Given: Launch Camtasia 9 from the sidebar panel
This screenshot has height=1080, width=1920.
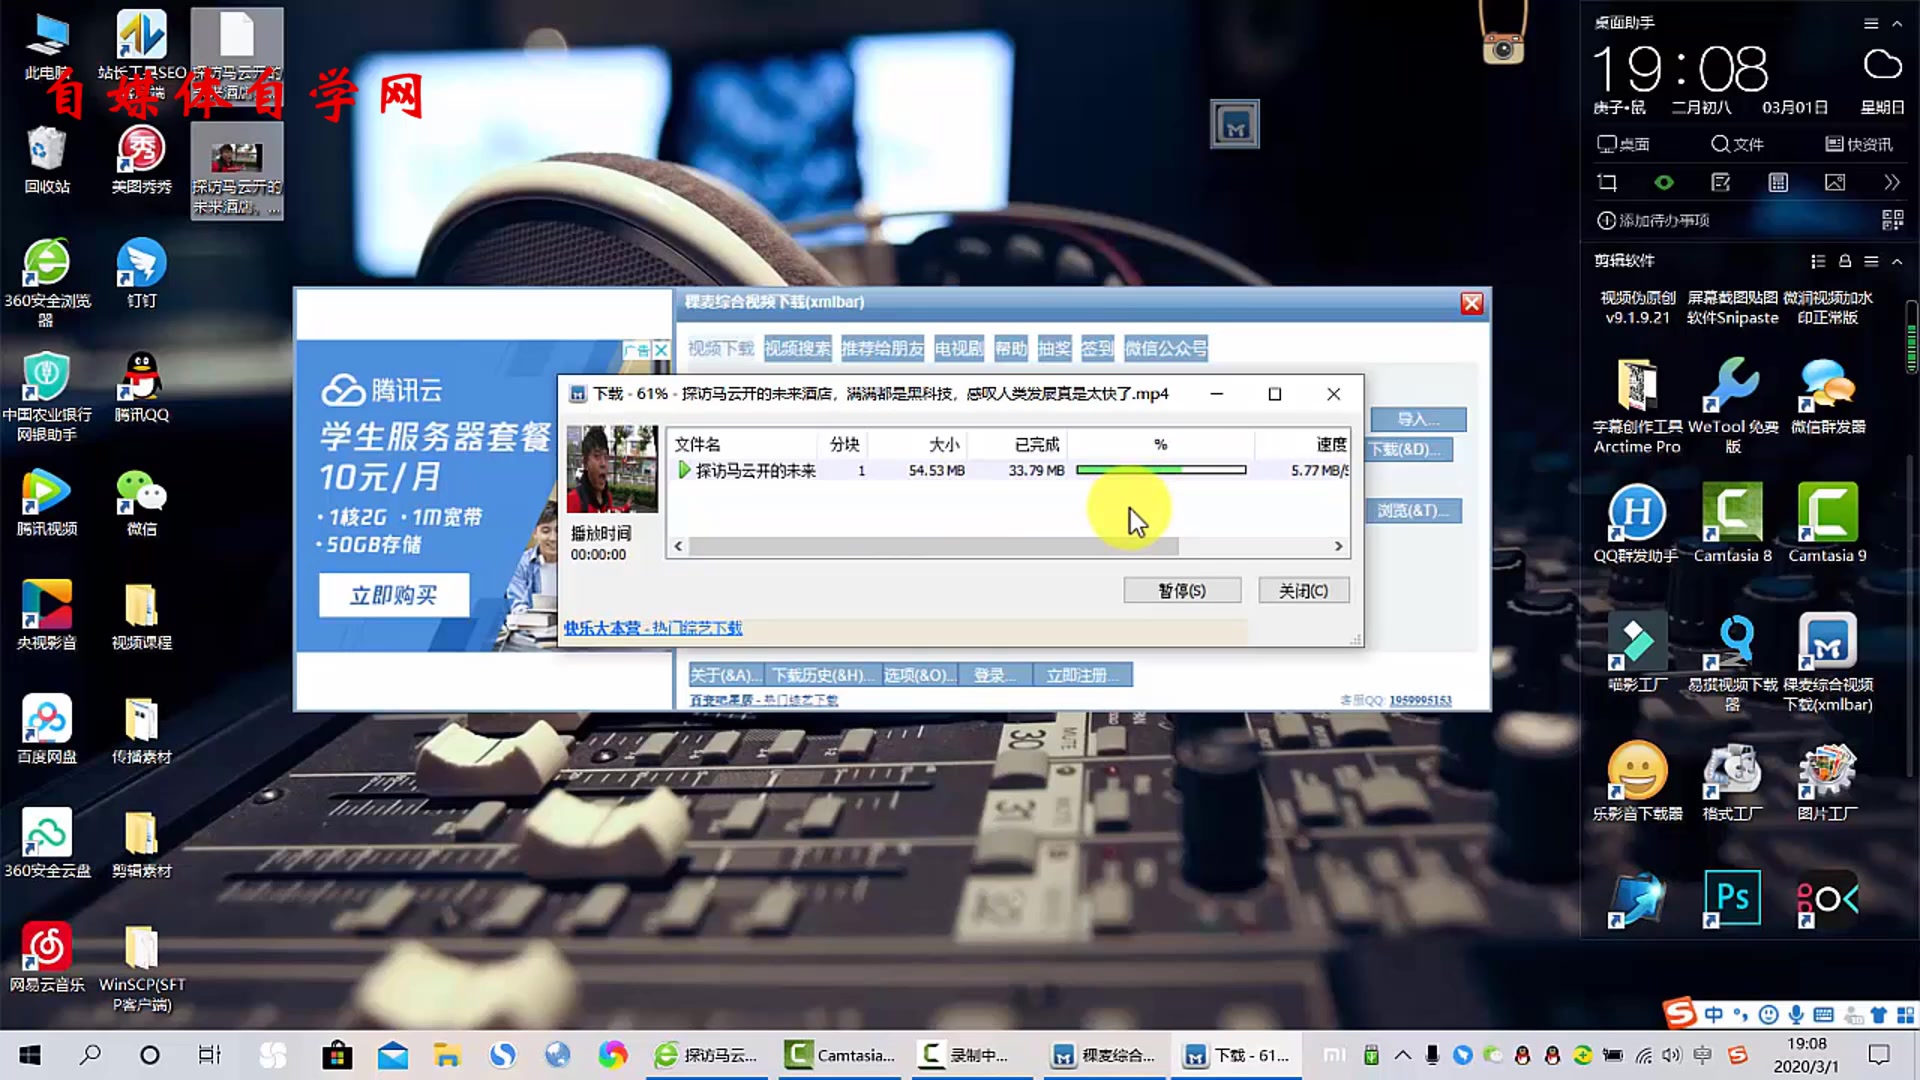Looking at the screenshot, I should [x=1827, y=512].
